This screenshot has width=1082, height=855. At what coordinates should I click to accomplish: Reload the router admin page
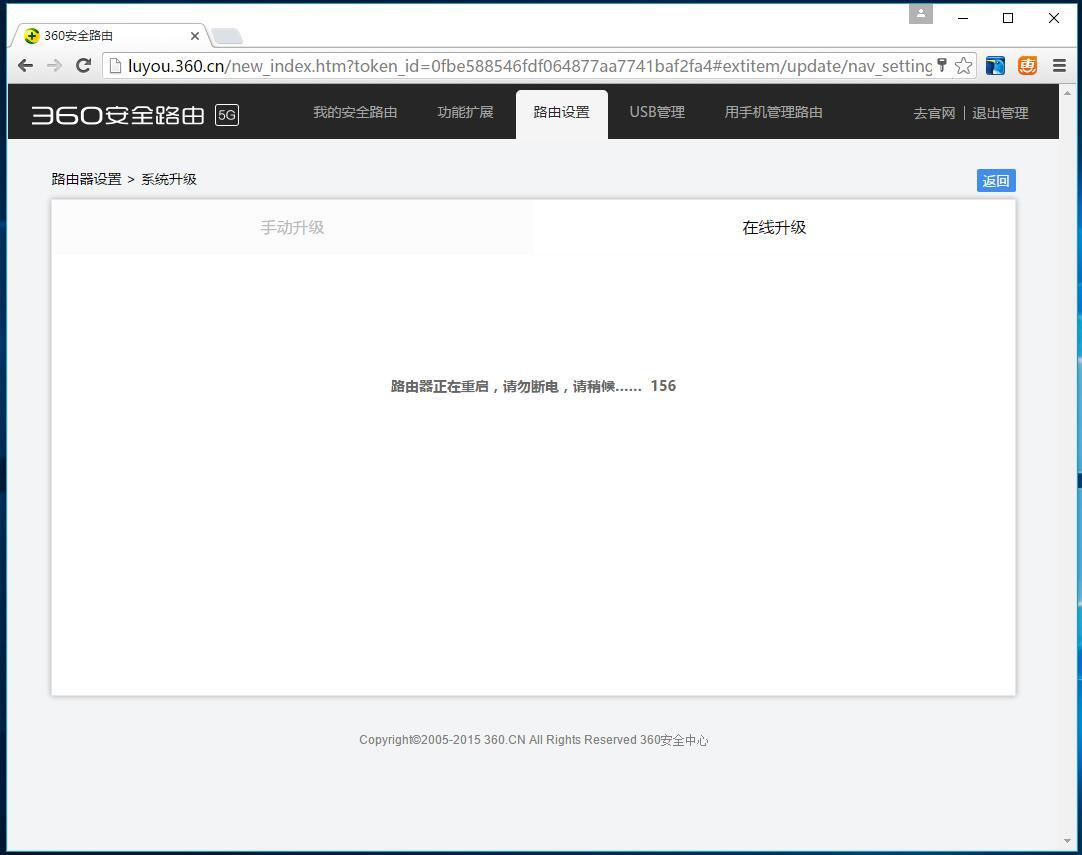pos(83,65)
